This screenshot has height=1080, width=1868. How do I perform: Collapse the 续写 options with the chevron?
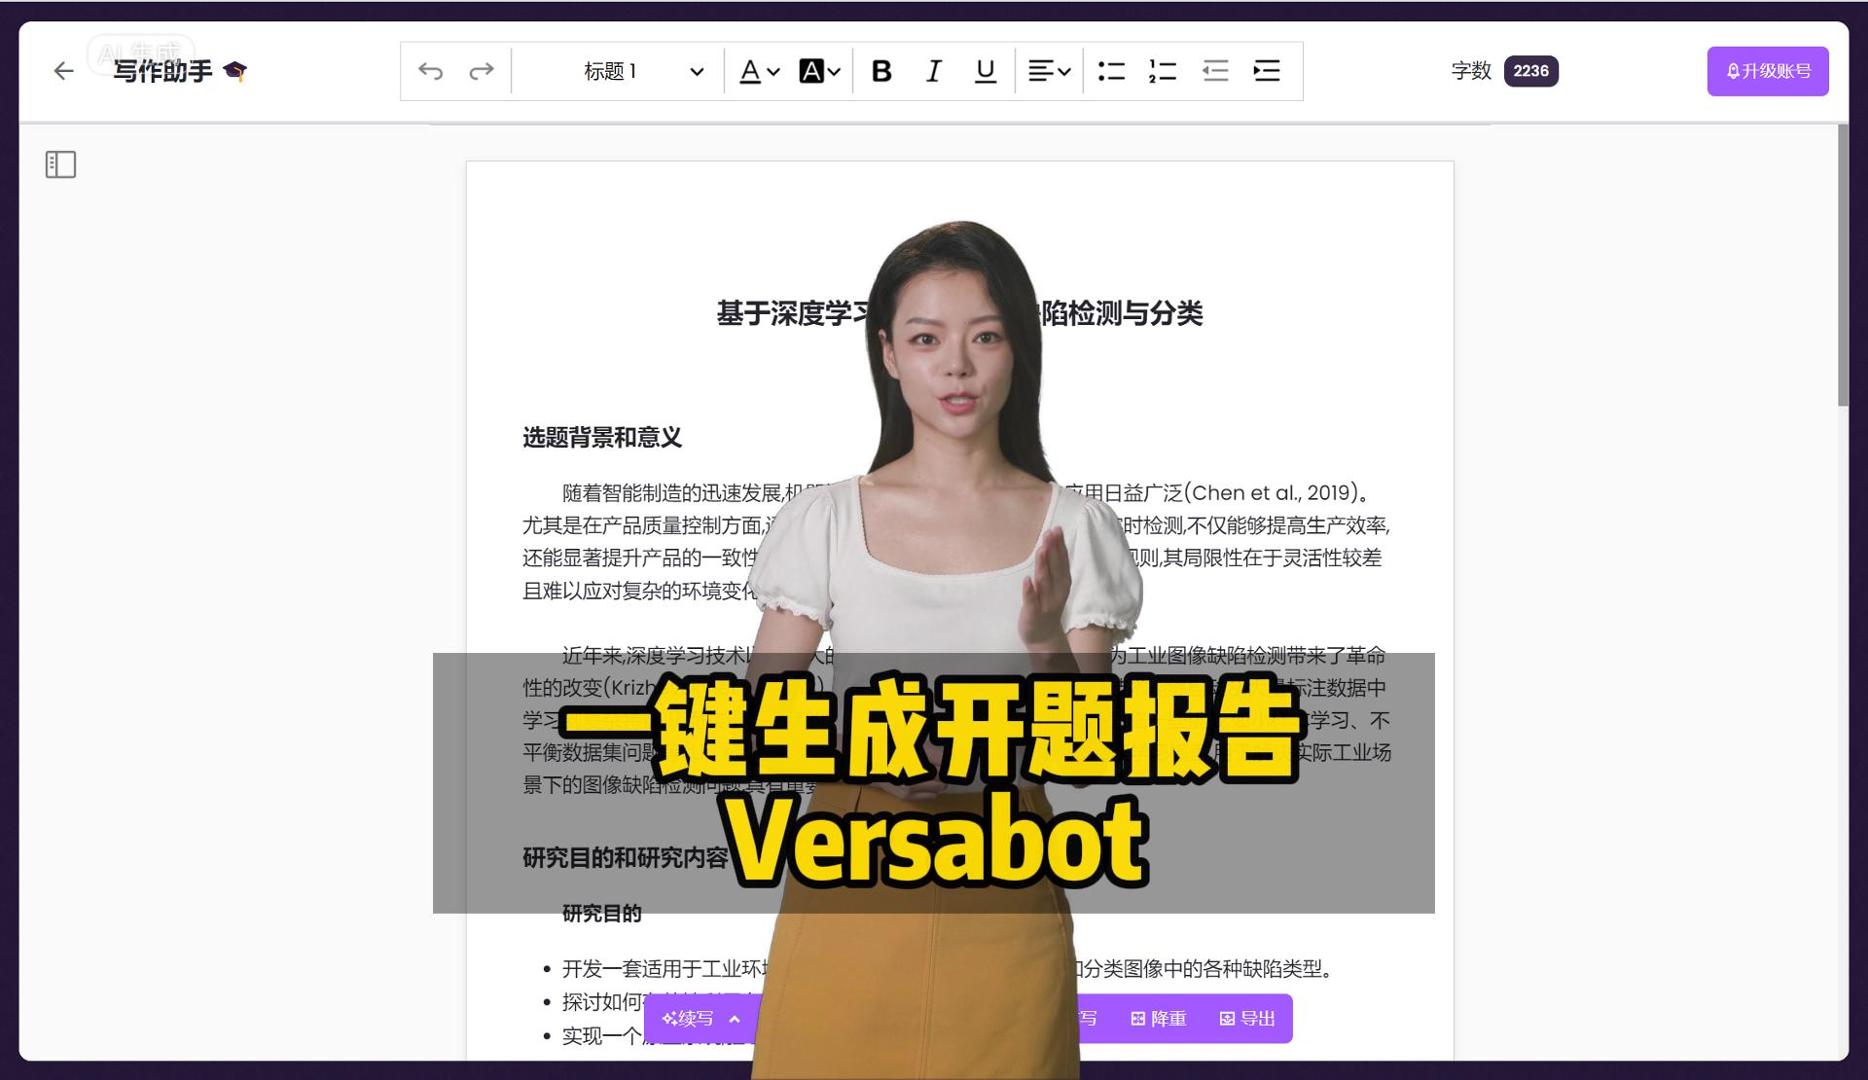(735, 1018)
